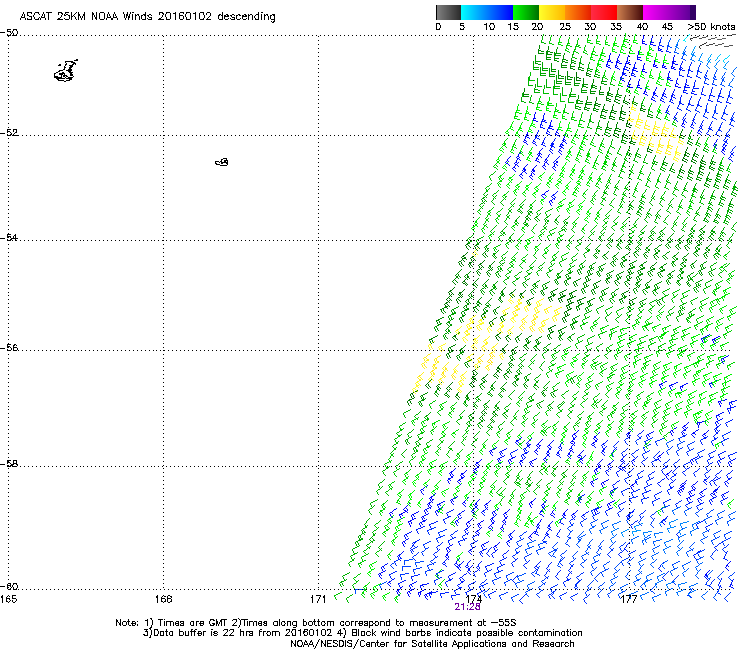740x650 pixels.
Task: Click the green 15-20 knots legend color
Action: [x=526, y=12]
